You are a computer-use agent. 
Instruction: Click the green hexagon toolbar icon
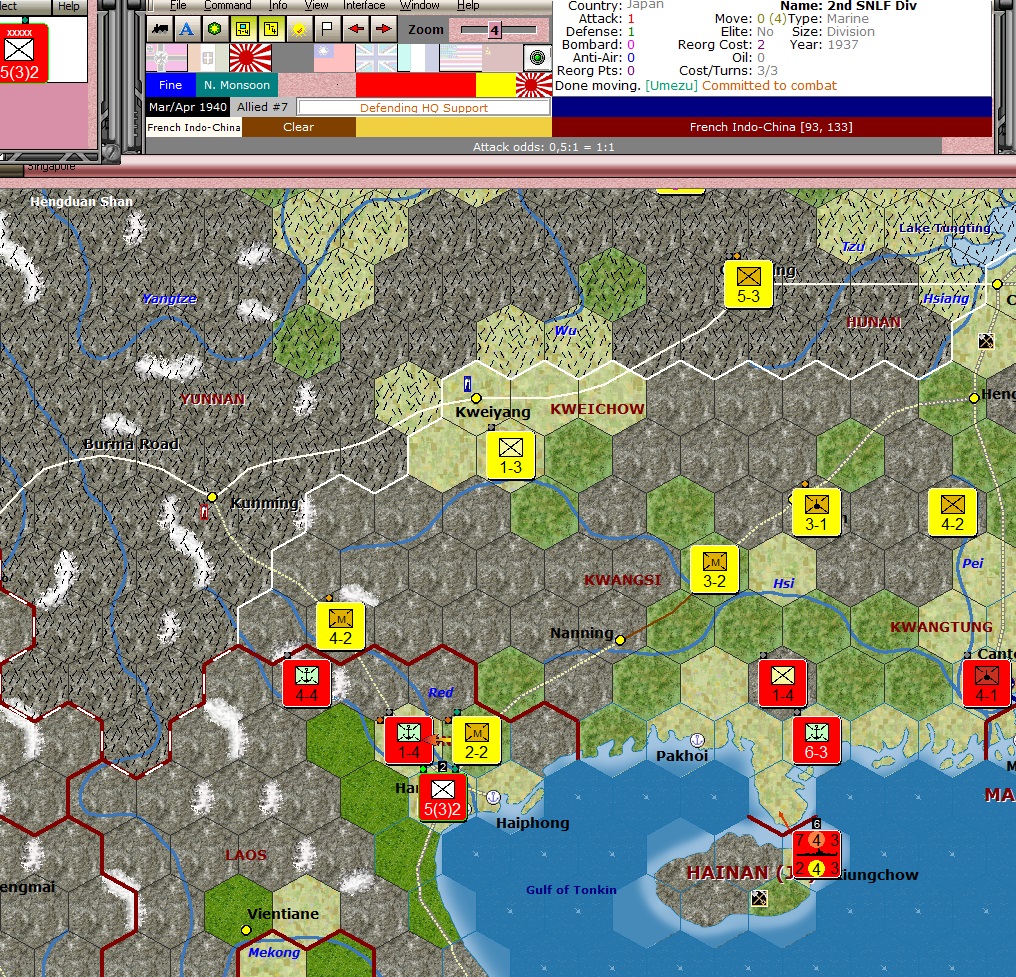[x=214, y=29]
